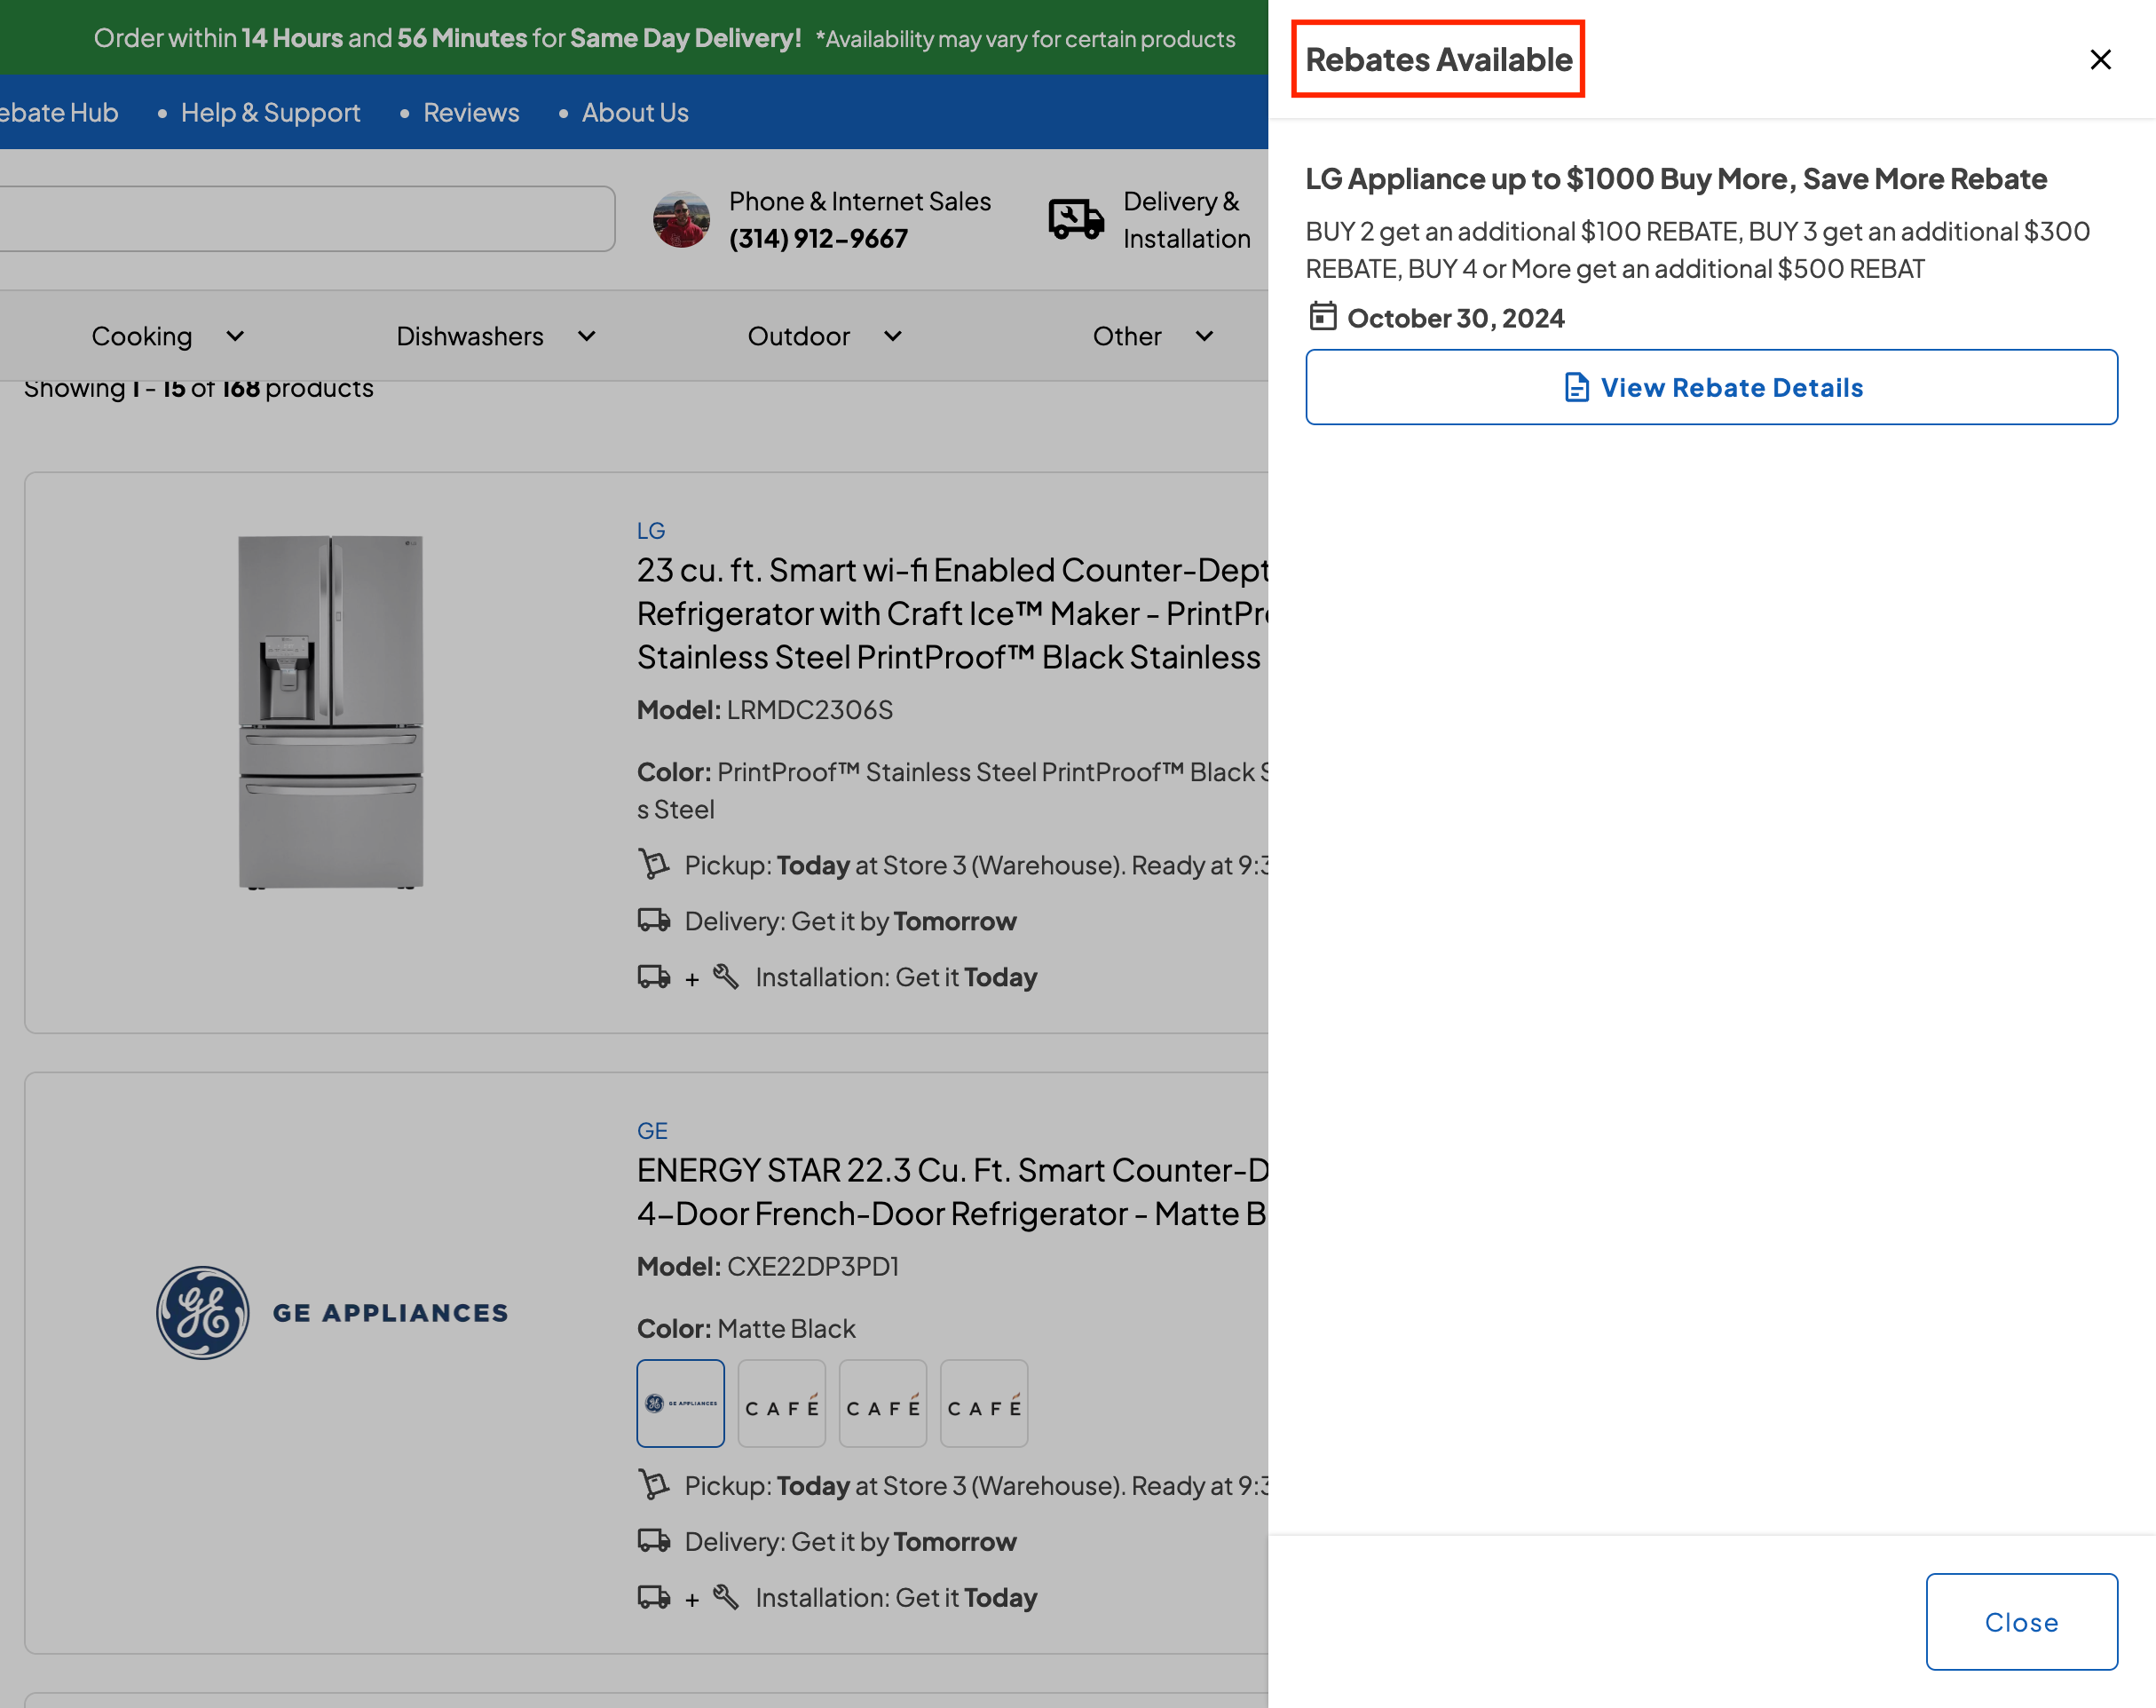
Task: Click inside the search input field
Action: point(306,219)
